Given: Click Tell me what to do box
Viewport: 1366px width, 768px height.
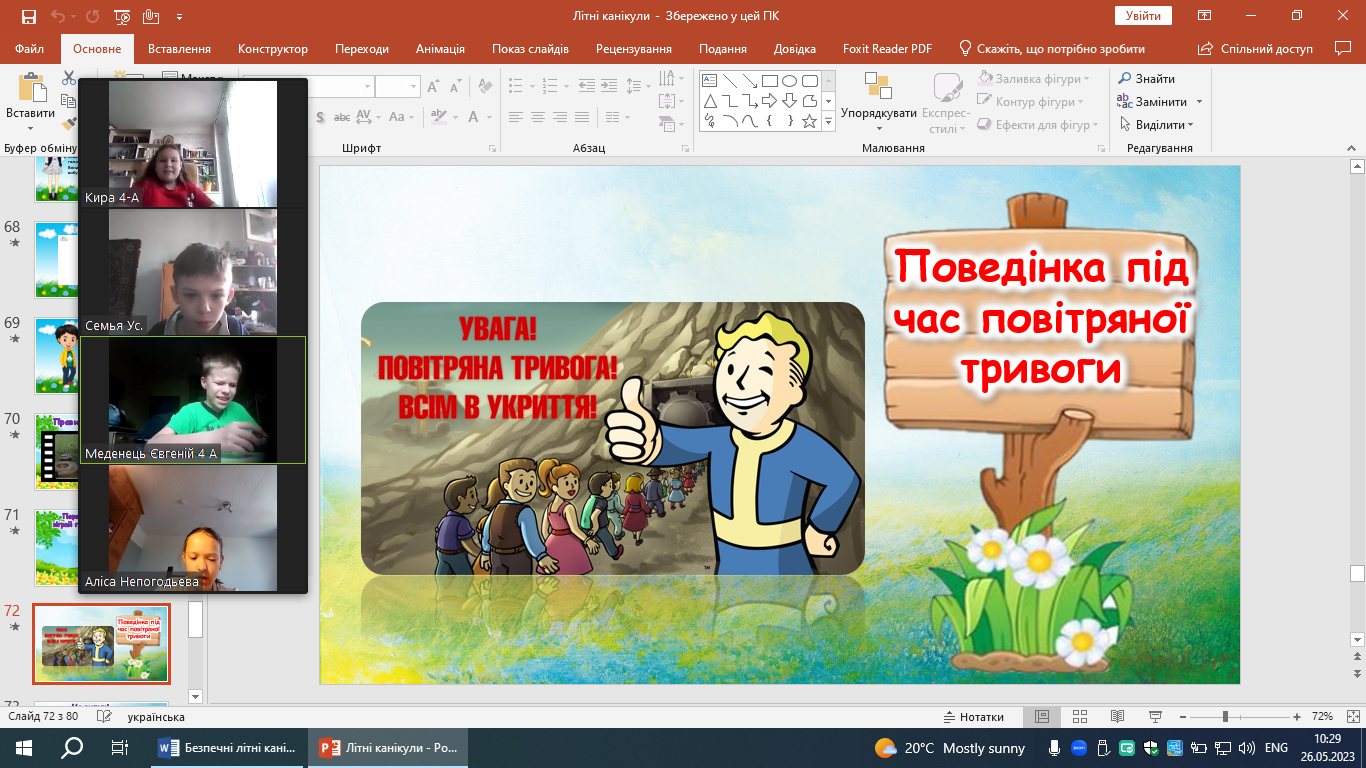Looking at the screenshot, I should [x=1051, y=49].
